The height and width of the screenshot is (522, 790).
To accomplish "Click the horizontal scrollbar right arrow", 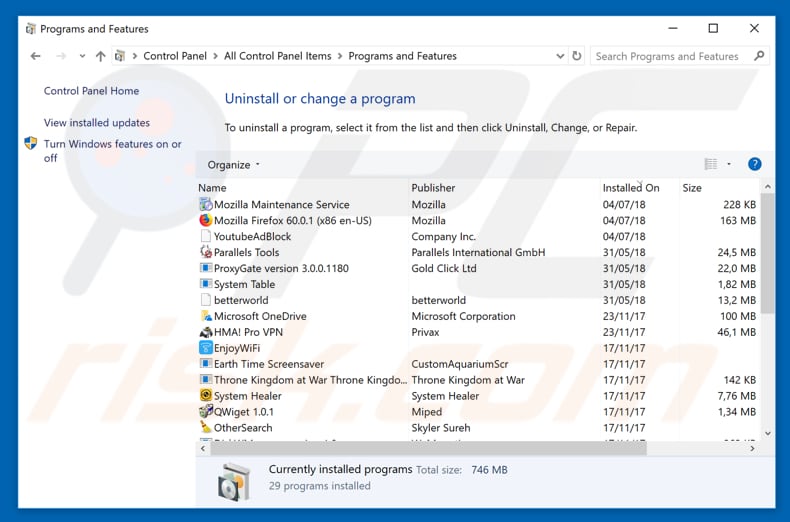I will pos(752,448).
